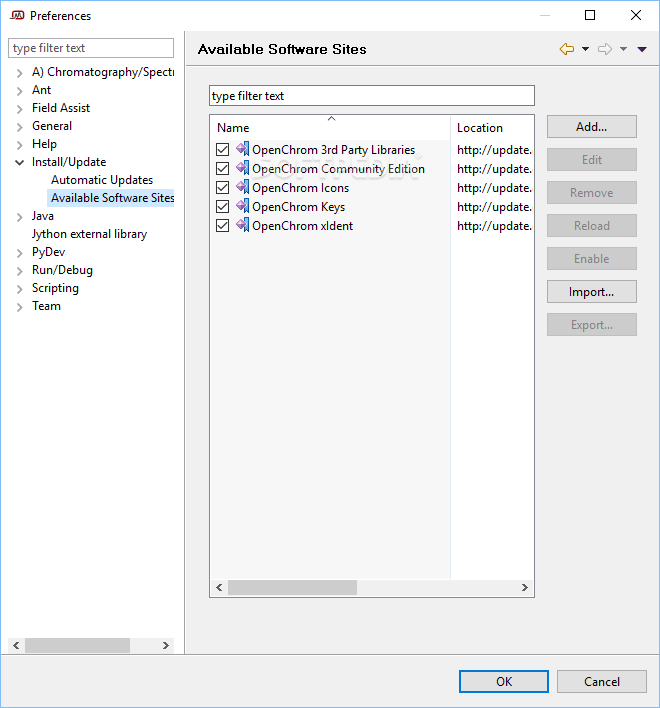Select the Team tree item label
Screen dimensions: 660x708
(x=46, y=306)
